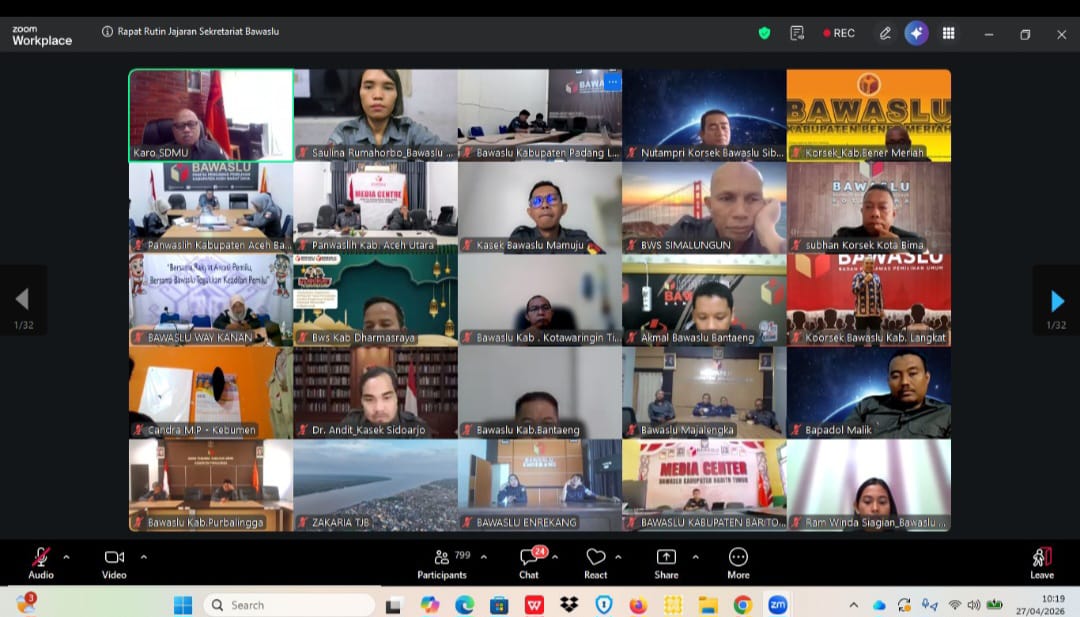Open Bitwarden shield app from taskbar

pyautogui.click(x=603, y=605)
